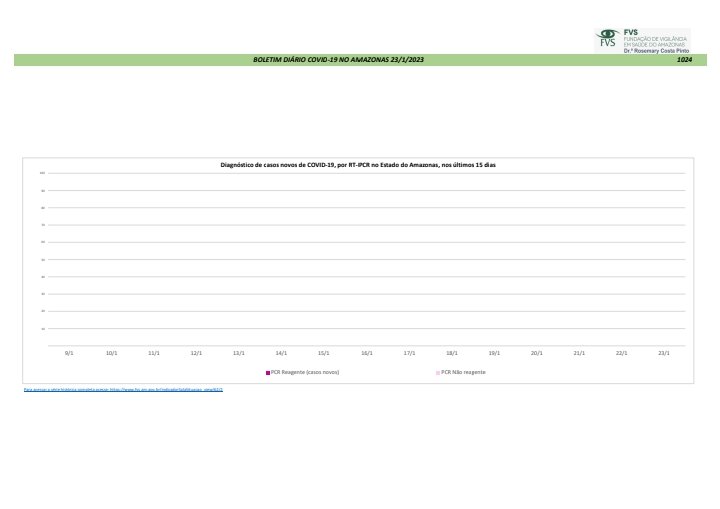720x509 pixels.
Task: Click the 20/1 x-axis date label
Action: tap(537, 353)
